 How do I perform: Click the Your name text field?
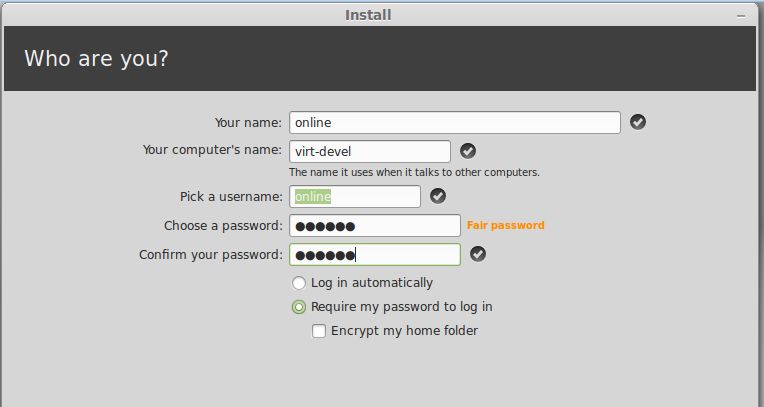coord(455,122)
